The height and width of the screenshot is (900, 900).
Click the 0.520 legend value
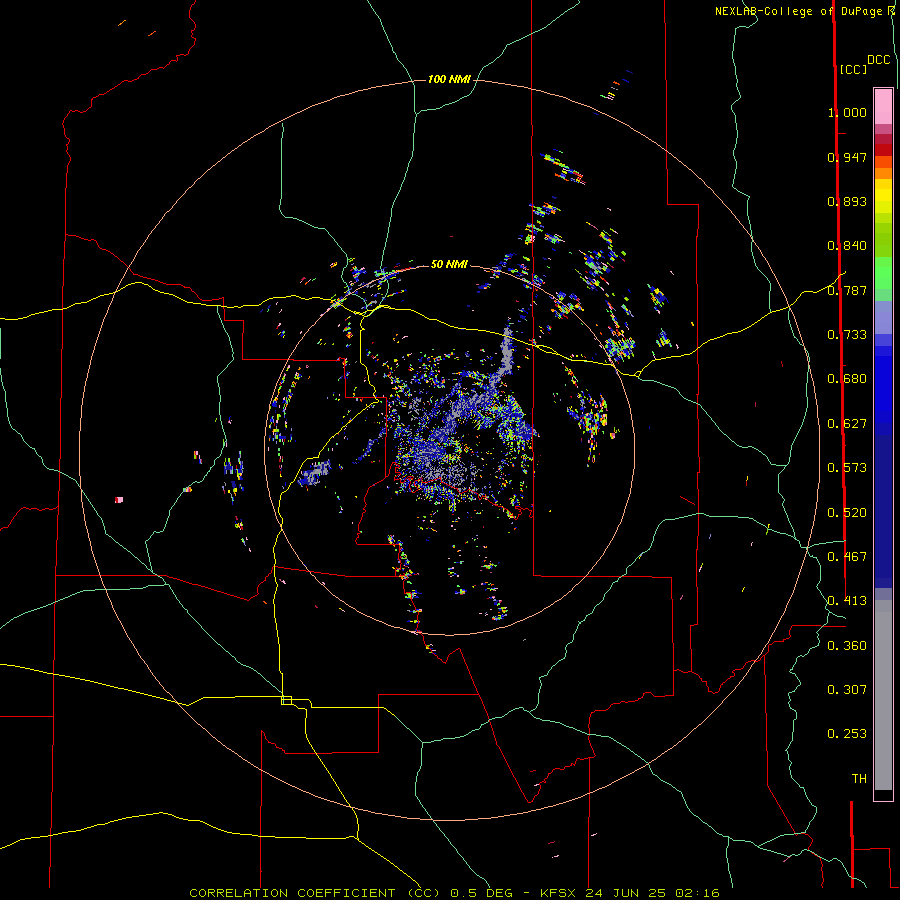pyautogui.click(x=847, y=513)
